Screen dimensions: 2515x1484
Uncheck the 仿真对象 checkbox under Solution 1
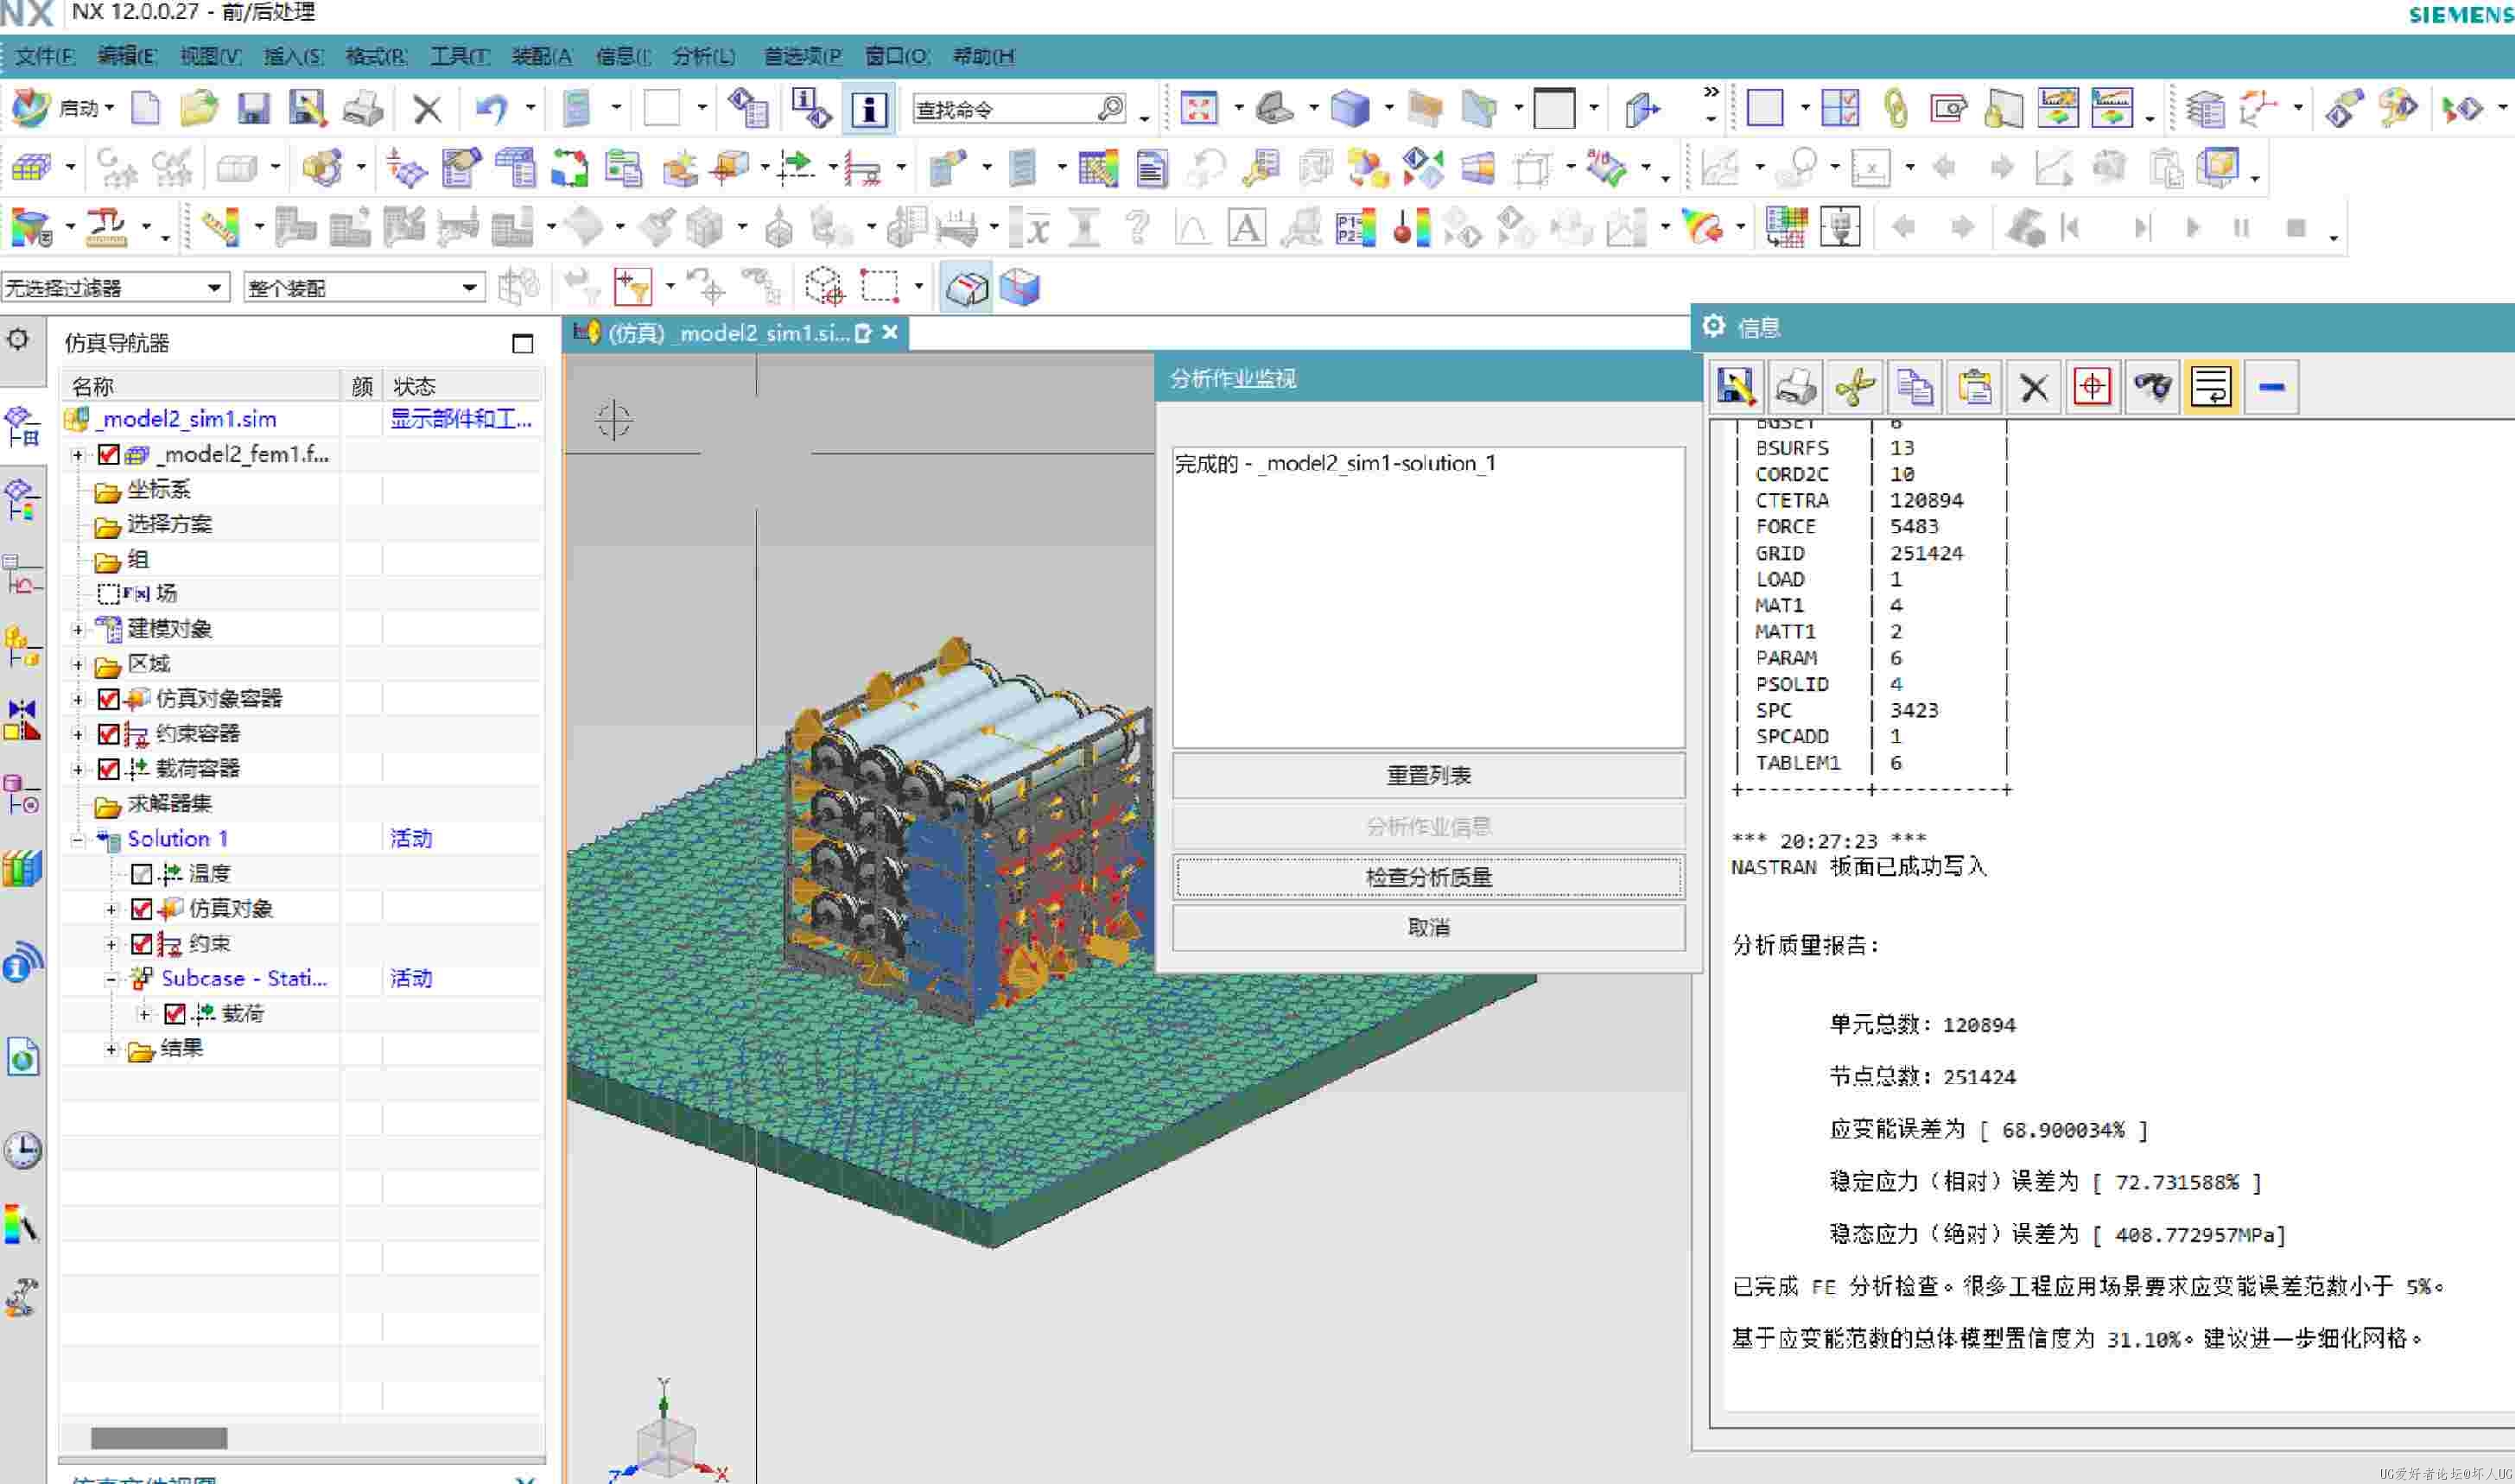[x=142, y=909]
